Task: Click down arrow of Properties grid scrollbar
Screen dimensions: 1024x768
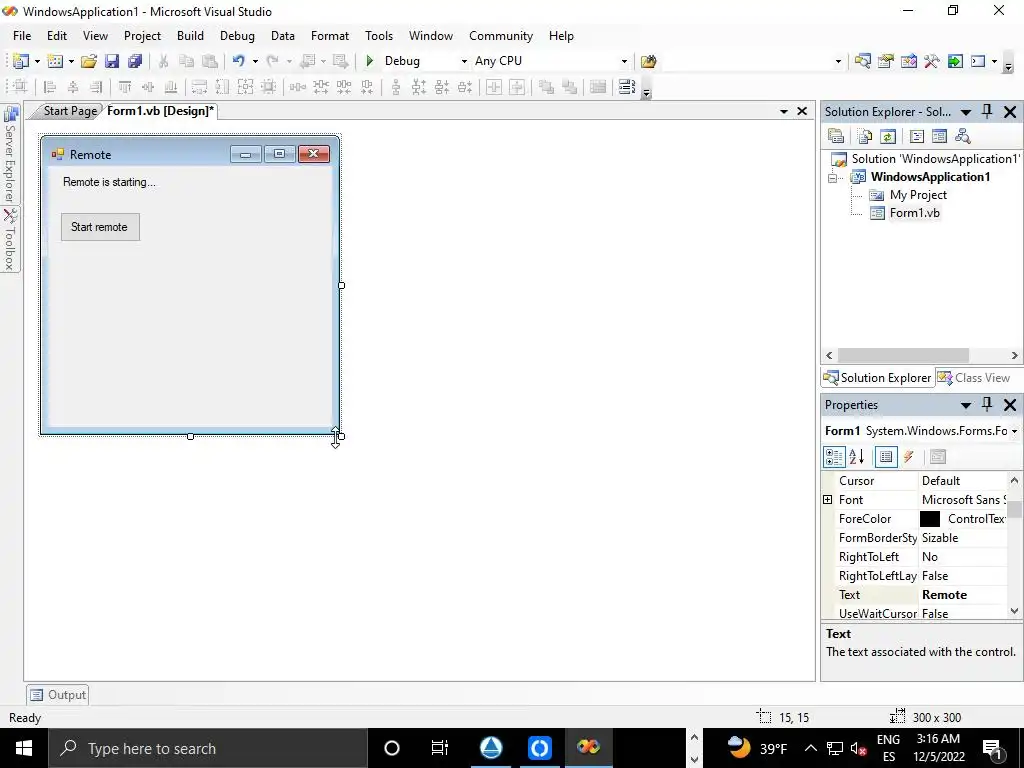Action: (1014, 611)
